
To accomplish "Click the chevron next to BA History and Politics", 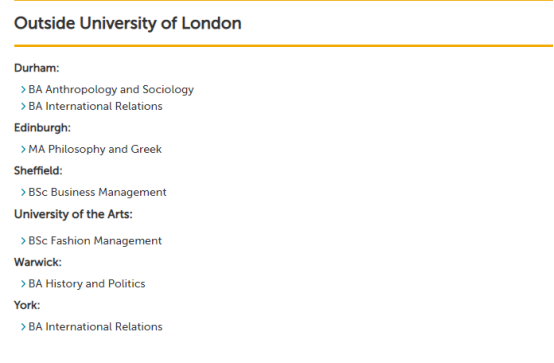I will point(23,284).
